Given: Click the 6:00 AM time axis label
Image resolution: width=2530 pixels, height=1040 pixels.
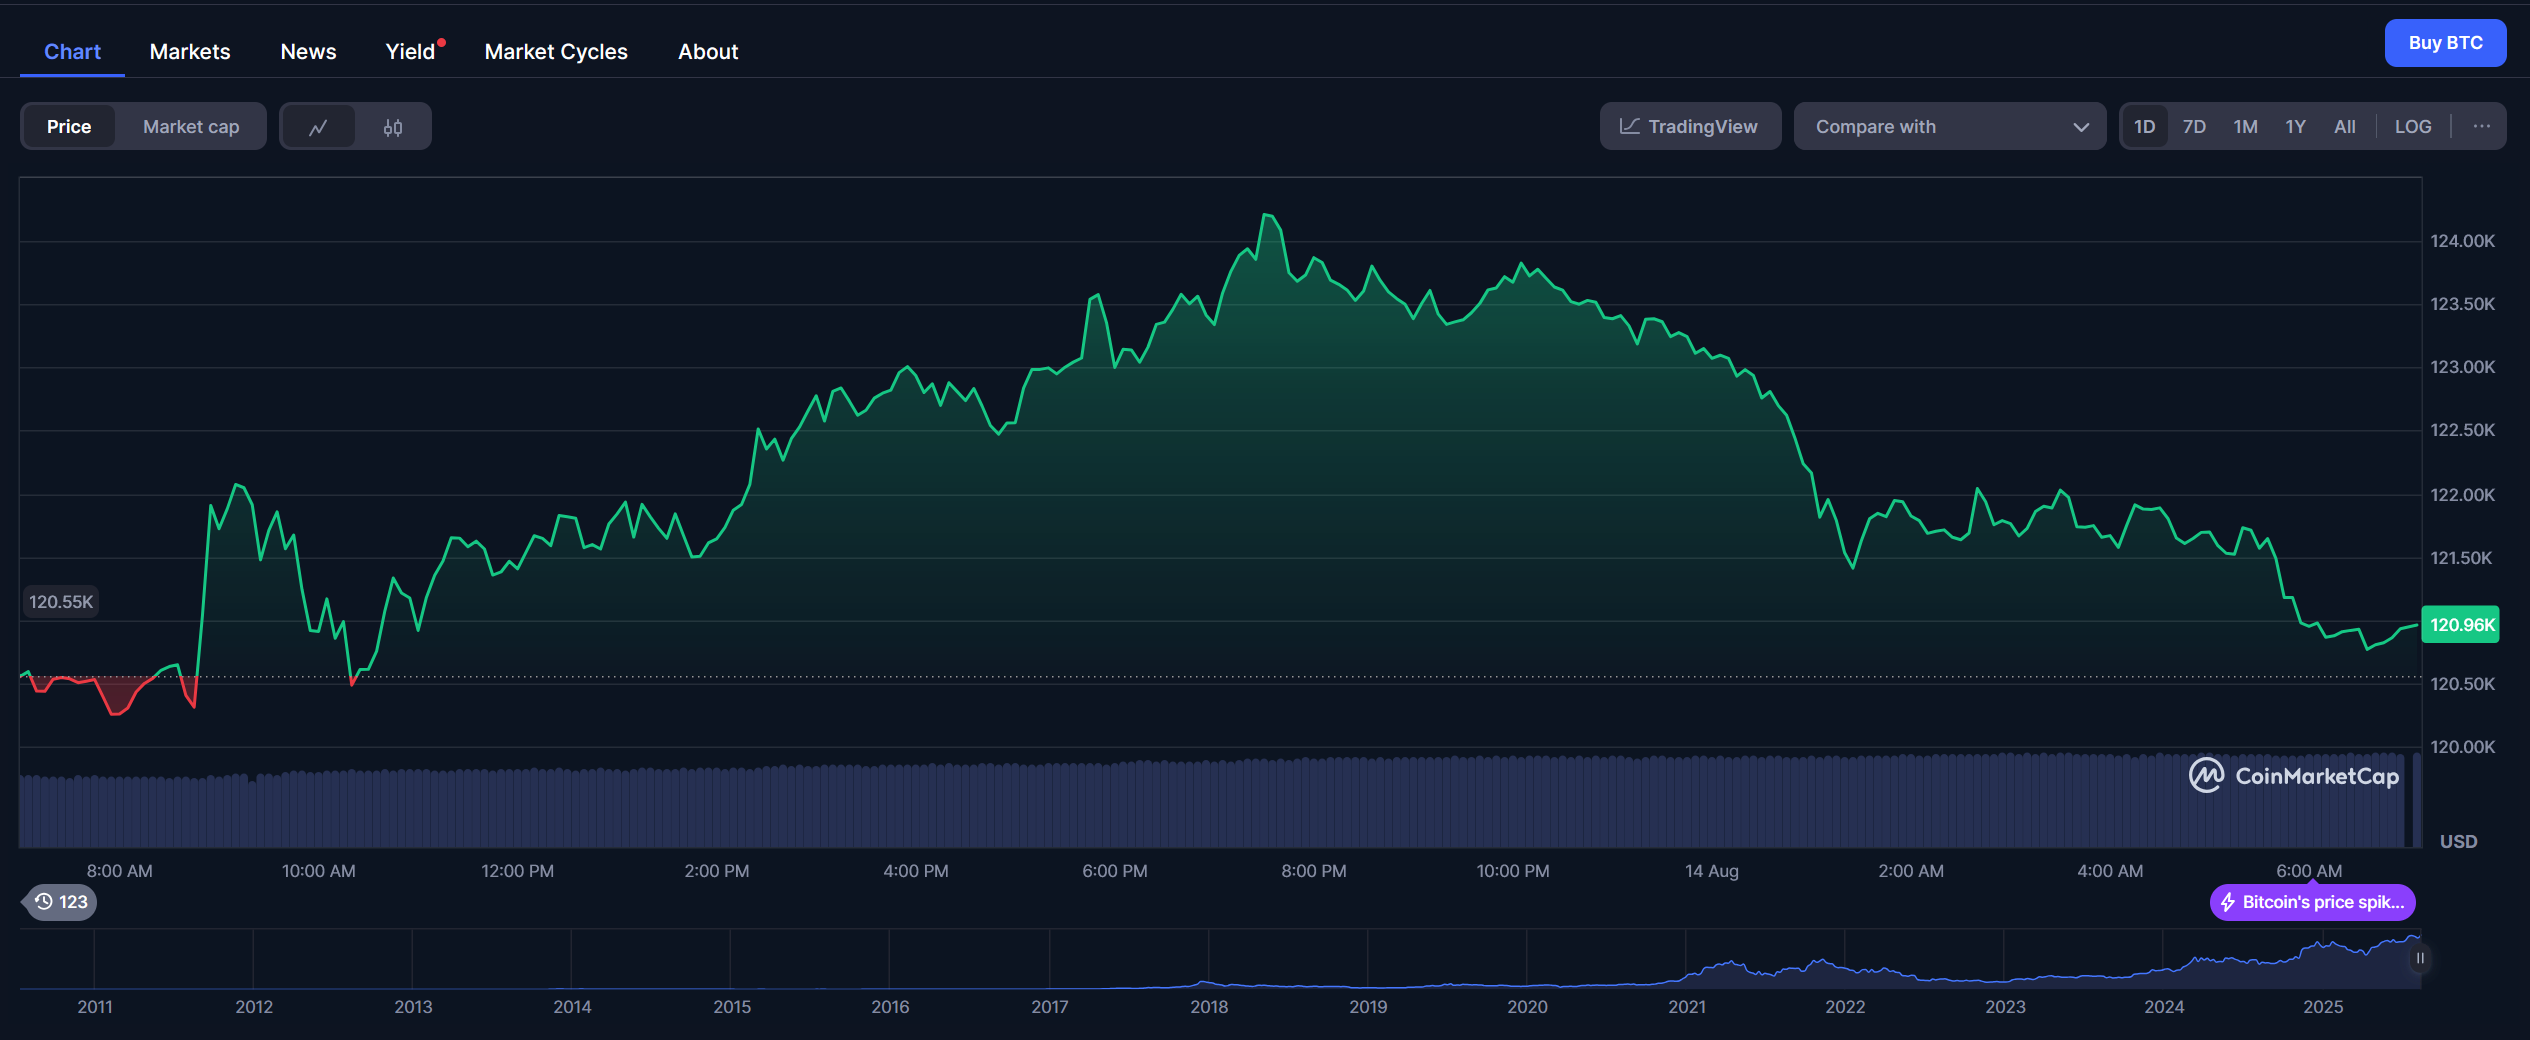Looking at the screenshot, I should click(x=2308, y=871).
